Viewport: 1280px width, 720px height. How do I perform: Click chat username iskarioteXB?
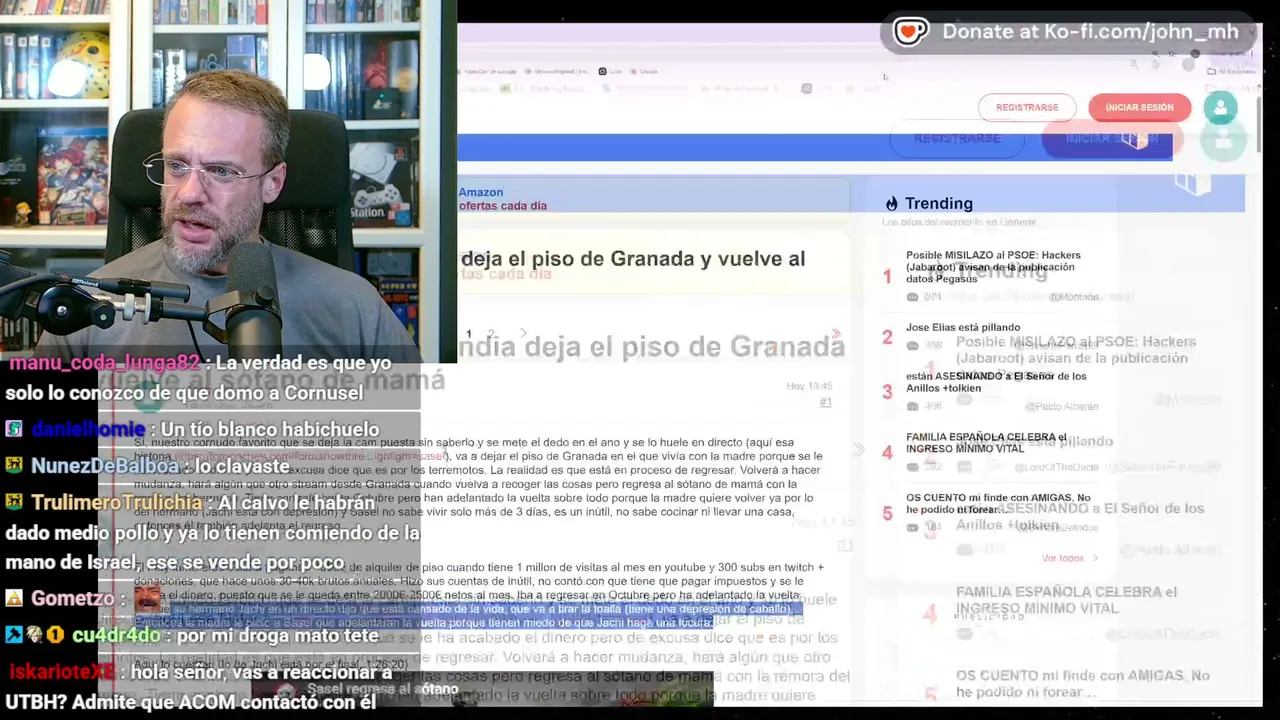(62, 672)
